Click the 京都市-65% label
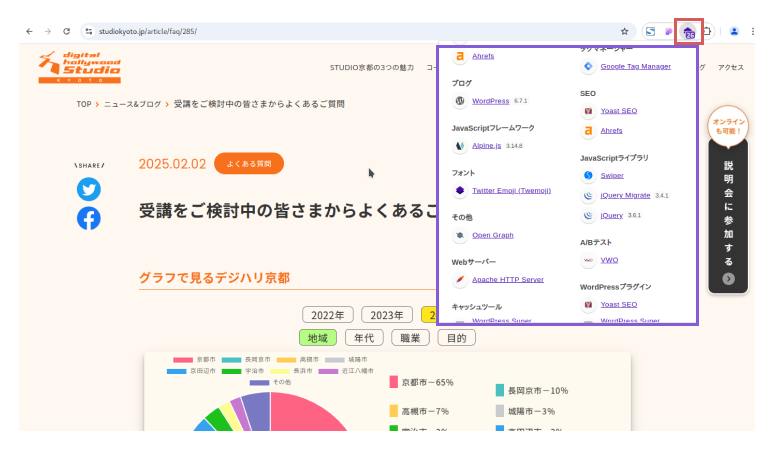The height and width of the screenshot is (451, 773). [x=427, y=382]
